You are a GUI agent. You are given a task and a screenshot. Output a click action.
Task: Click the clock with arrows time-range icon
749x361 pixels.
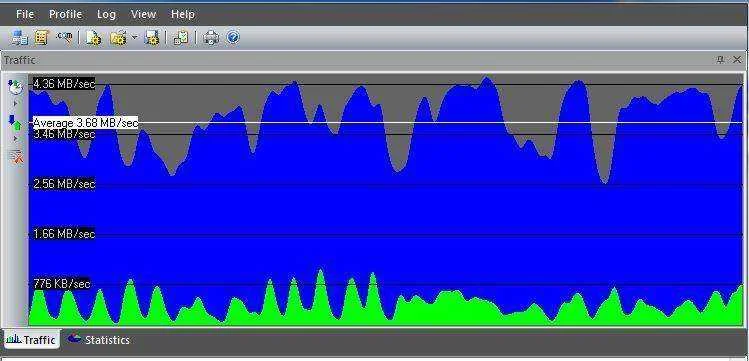point(16,87)
